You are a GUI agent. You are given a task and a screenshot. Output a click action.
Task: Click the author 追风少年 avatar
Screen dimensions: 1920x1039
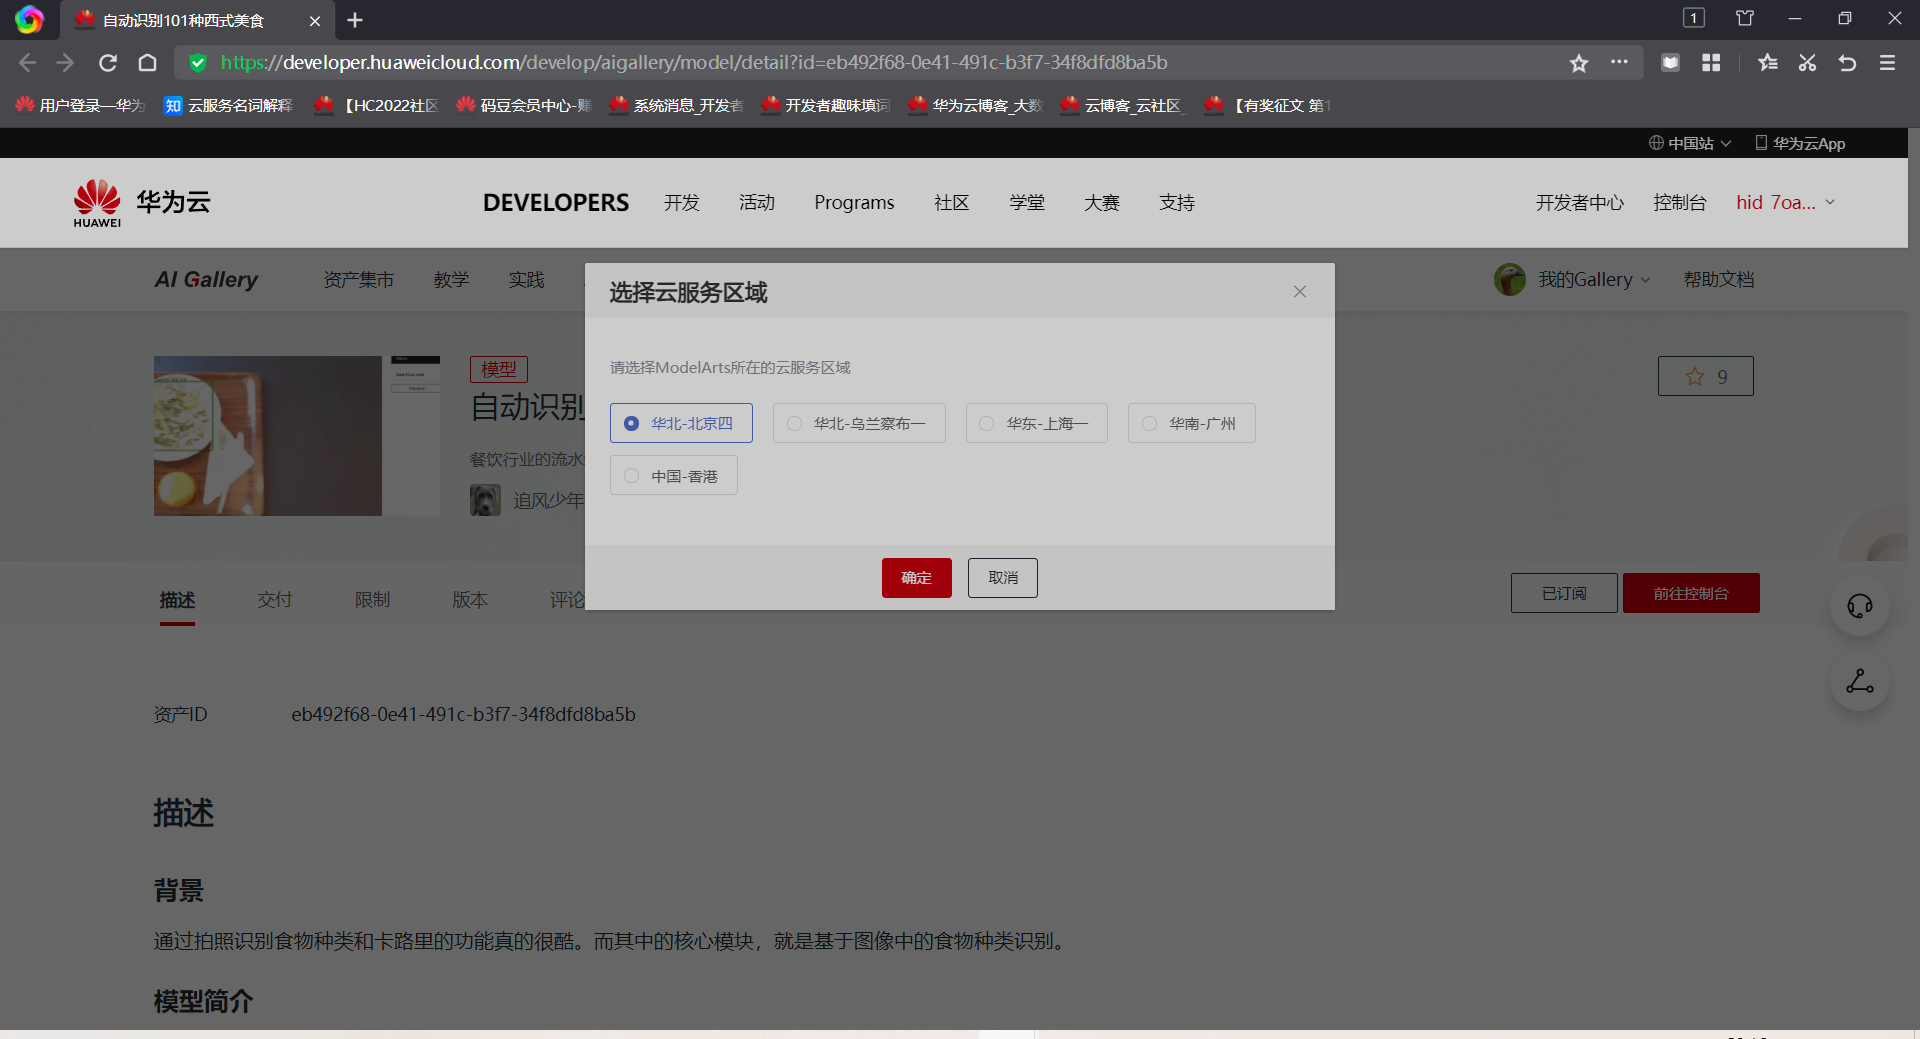pos(486,500)
